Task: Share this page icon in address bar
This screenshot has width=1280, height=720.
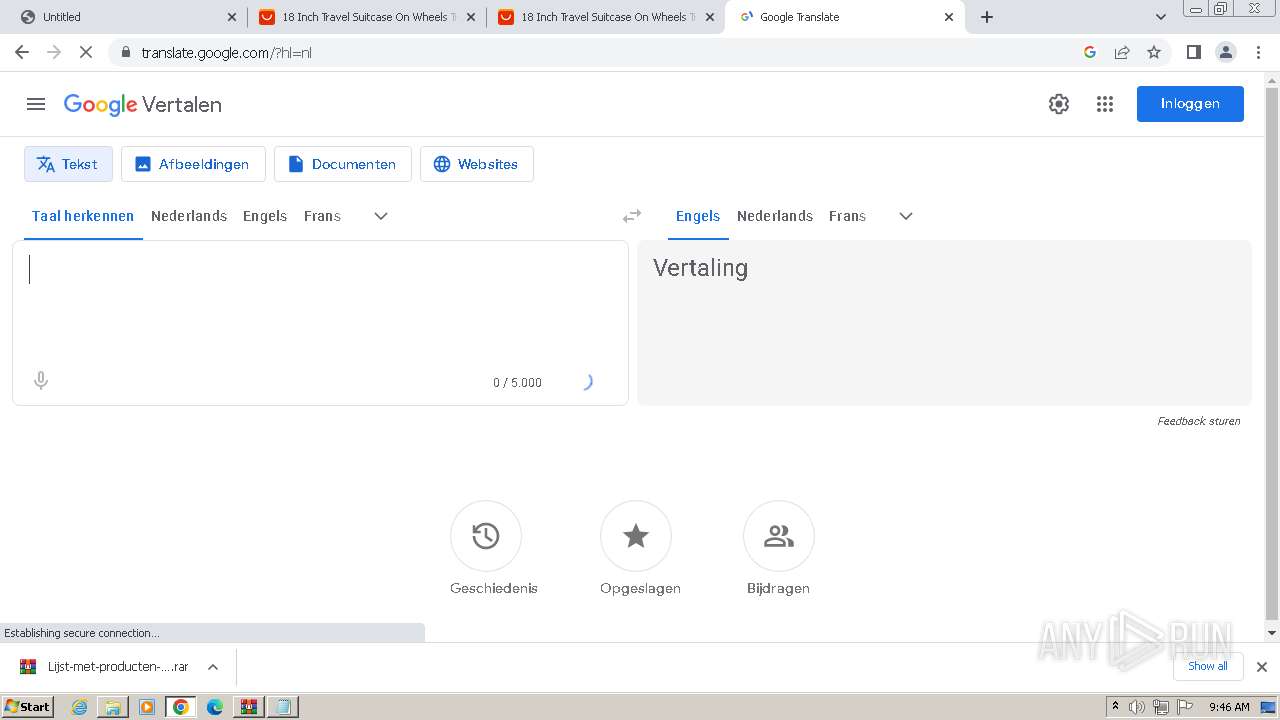Action: (1122, 52)
